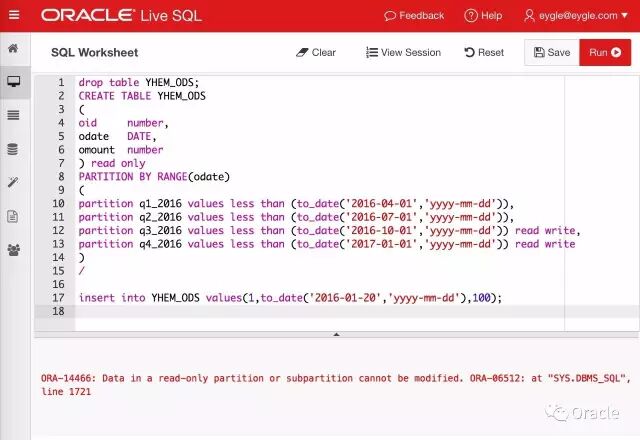This screenshot has height=440, width=640.
Task: Collapse results pane with the divider arrow
Action: (336, 334)
